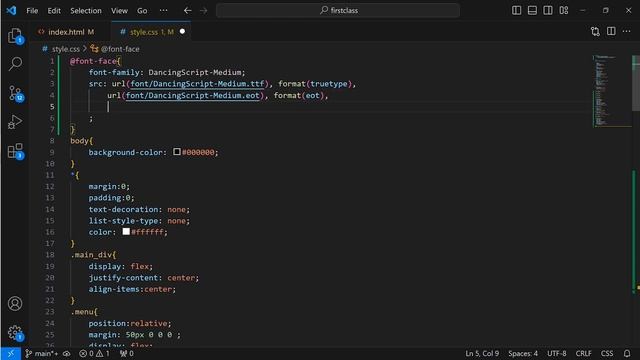The width and height of the screenshot is (640, 360).
Task: Click the 'justify-content: center;' line
Action: 144,278
